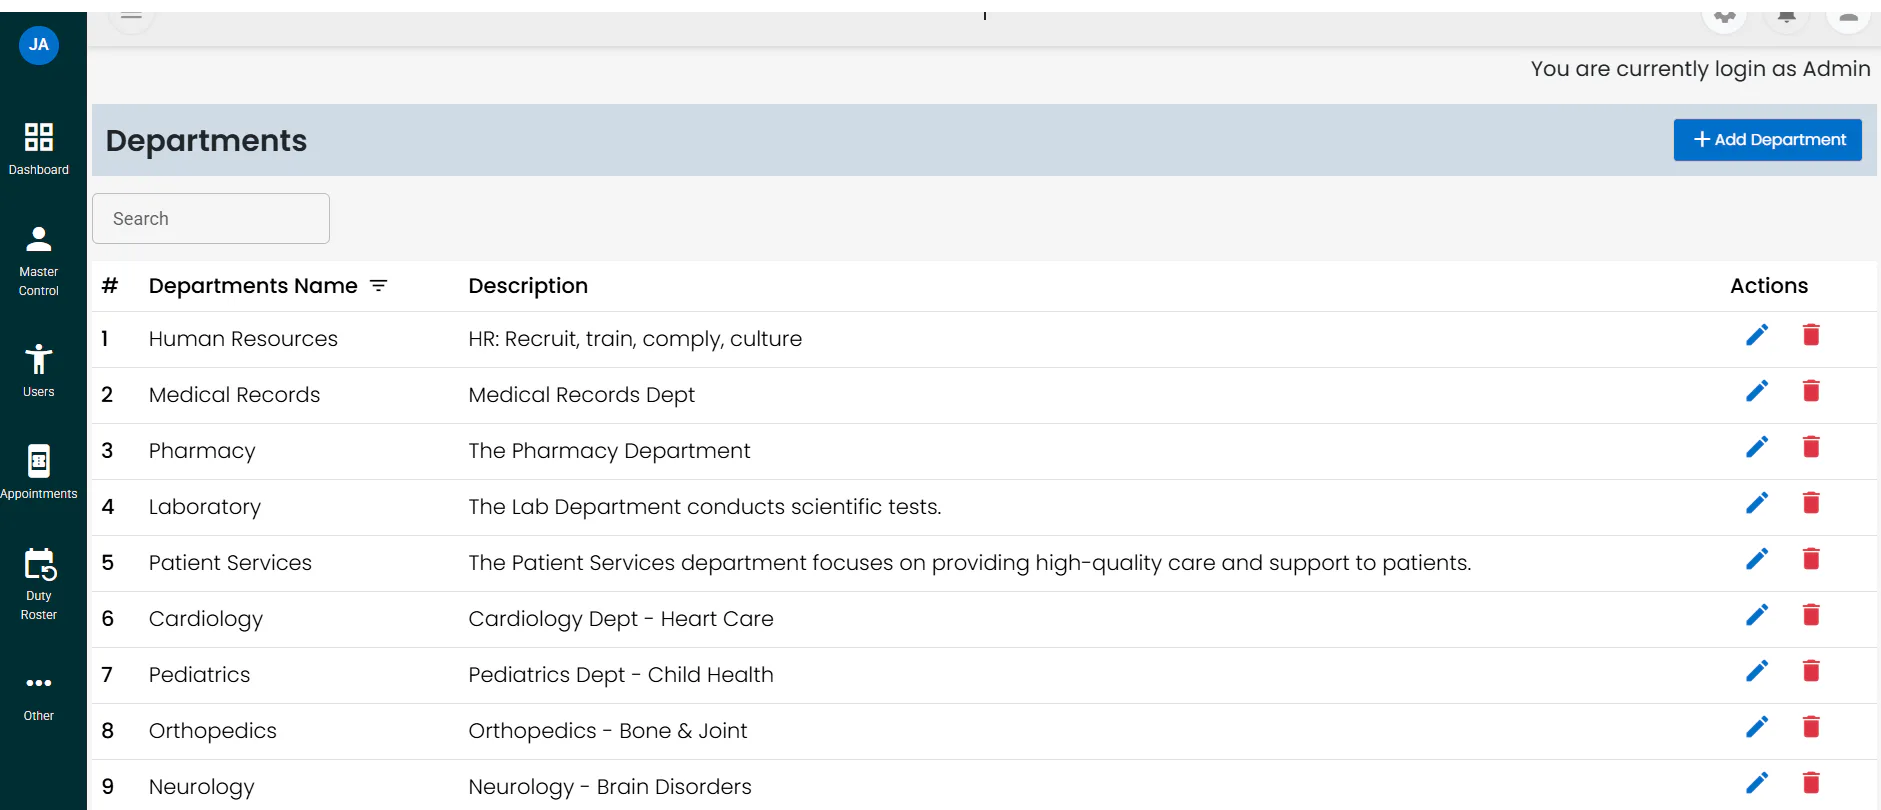The height and width of the screenshot is (810, 1881).
Task: Edit the Pharmacy department entry
Action: click(x=1757, y=447)
